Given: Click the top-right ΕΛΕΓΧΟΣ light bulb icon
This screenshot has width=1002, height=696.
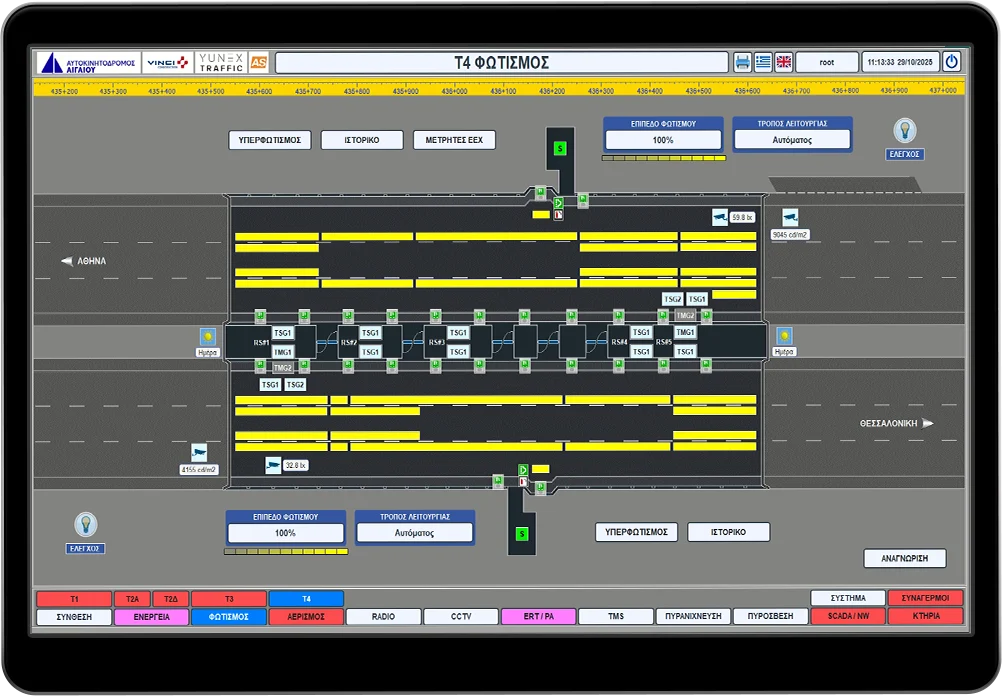Looking at the screenshot, I should pos(905,130).
